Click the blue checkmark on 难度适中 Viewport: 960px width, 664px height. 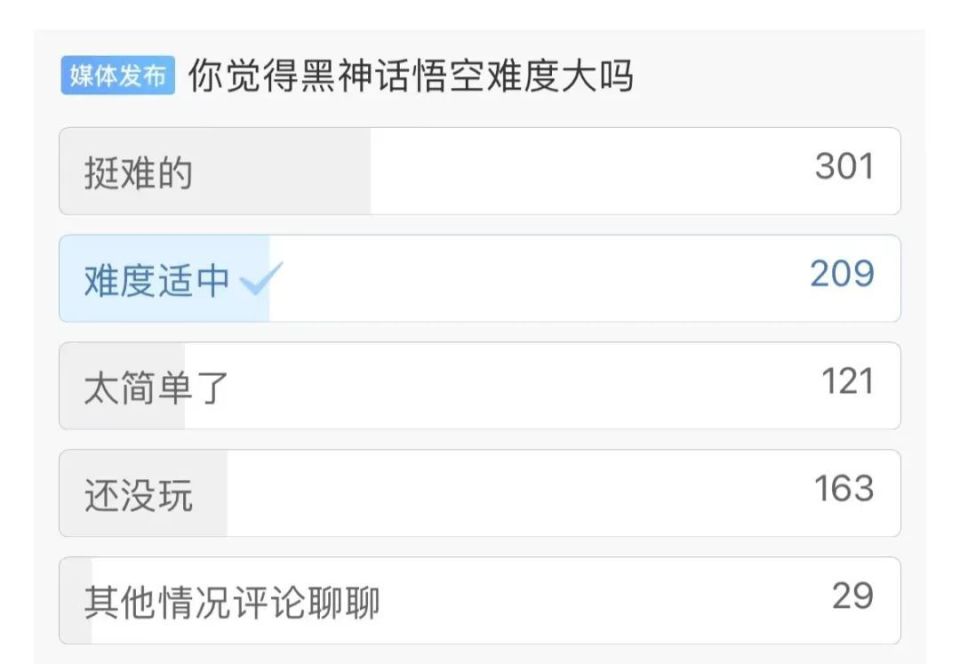pos(259,279)
